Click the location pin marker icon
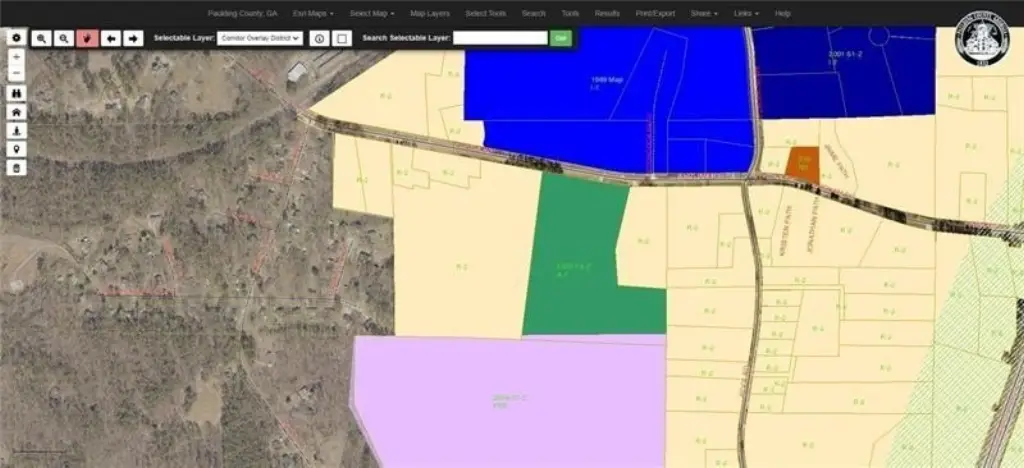Image resolution: width=1024 pixels, height=468 pixels. (16, 149)
